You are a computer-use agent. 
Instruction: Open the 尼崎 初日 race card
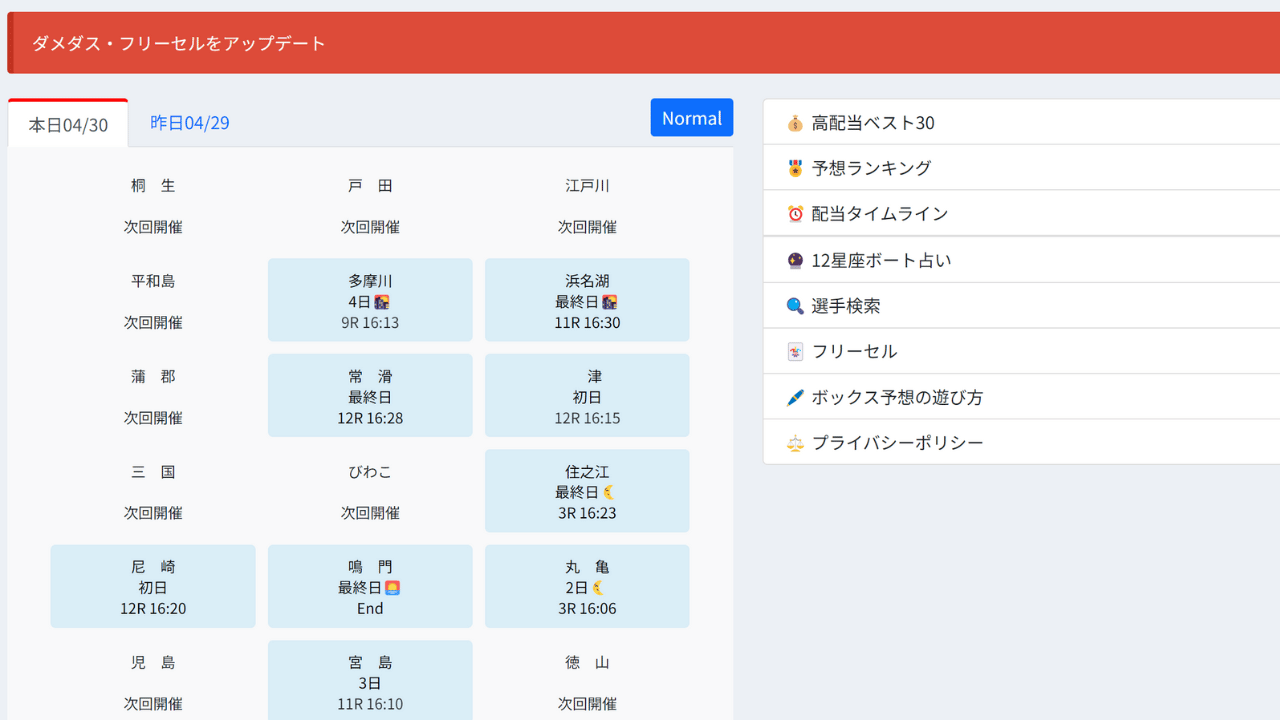pos(152,586)
